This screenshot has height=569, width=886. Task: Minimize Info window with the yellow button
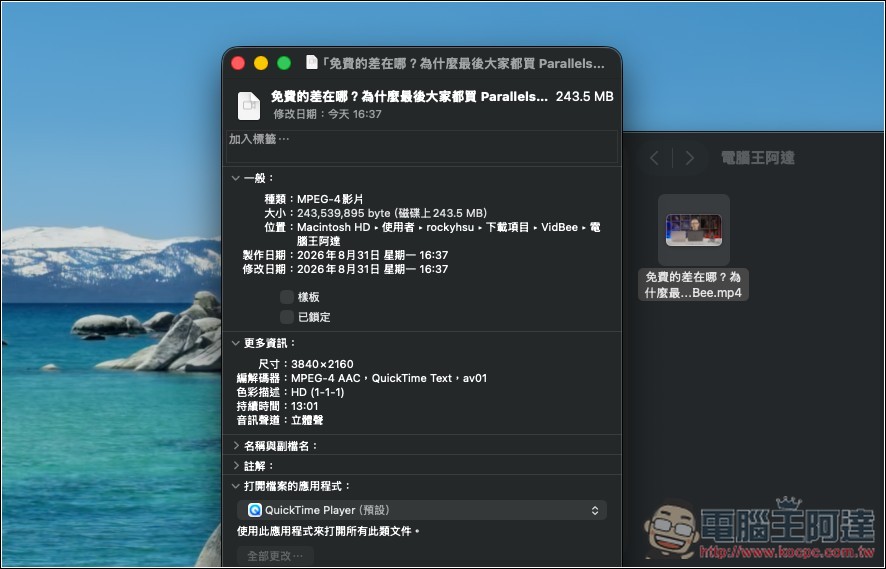coord(261,63)
